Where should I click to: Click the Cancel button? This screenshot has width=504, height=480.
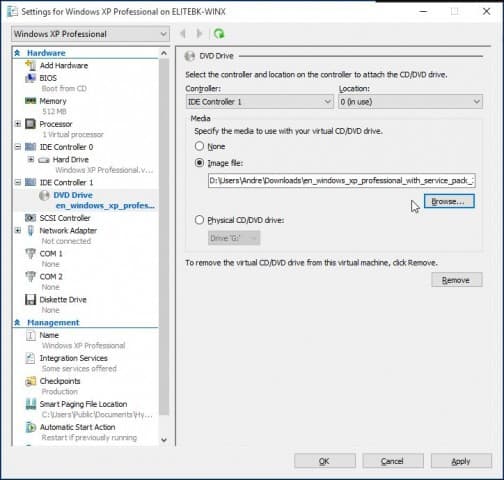pyautogui.click(x=393, y=461)
